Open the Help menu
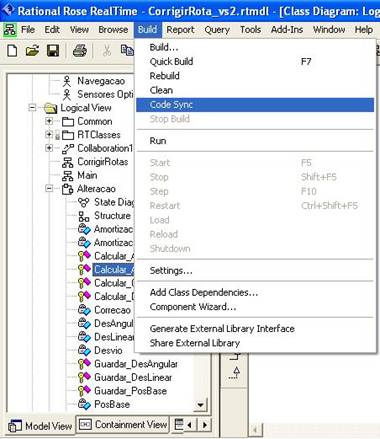Viewport: 380px width, 439px height. click(363, 30)
